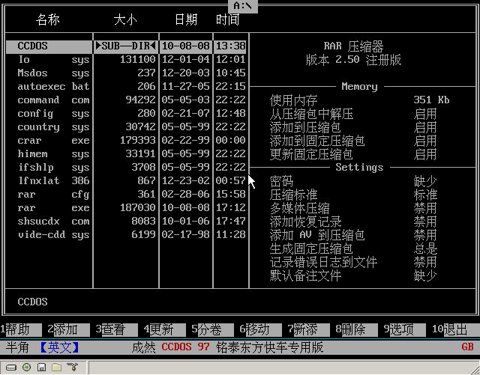This screenshot has width=480, height=375.
Task: Select ifshlp sys file row
Action: pyautogui.click(x=126, y=167)
